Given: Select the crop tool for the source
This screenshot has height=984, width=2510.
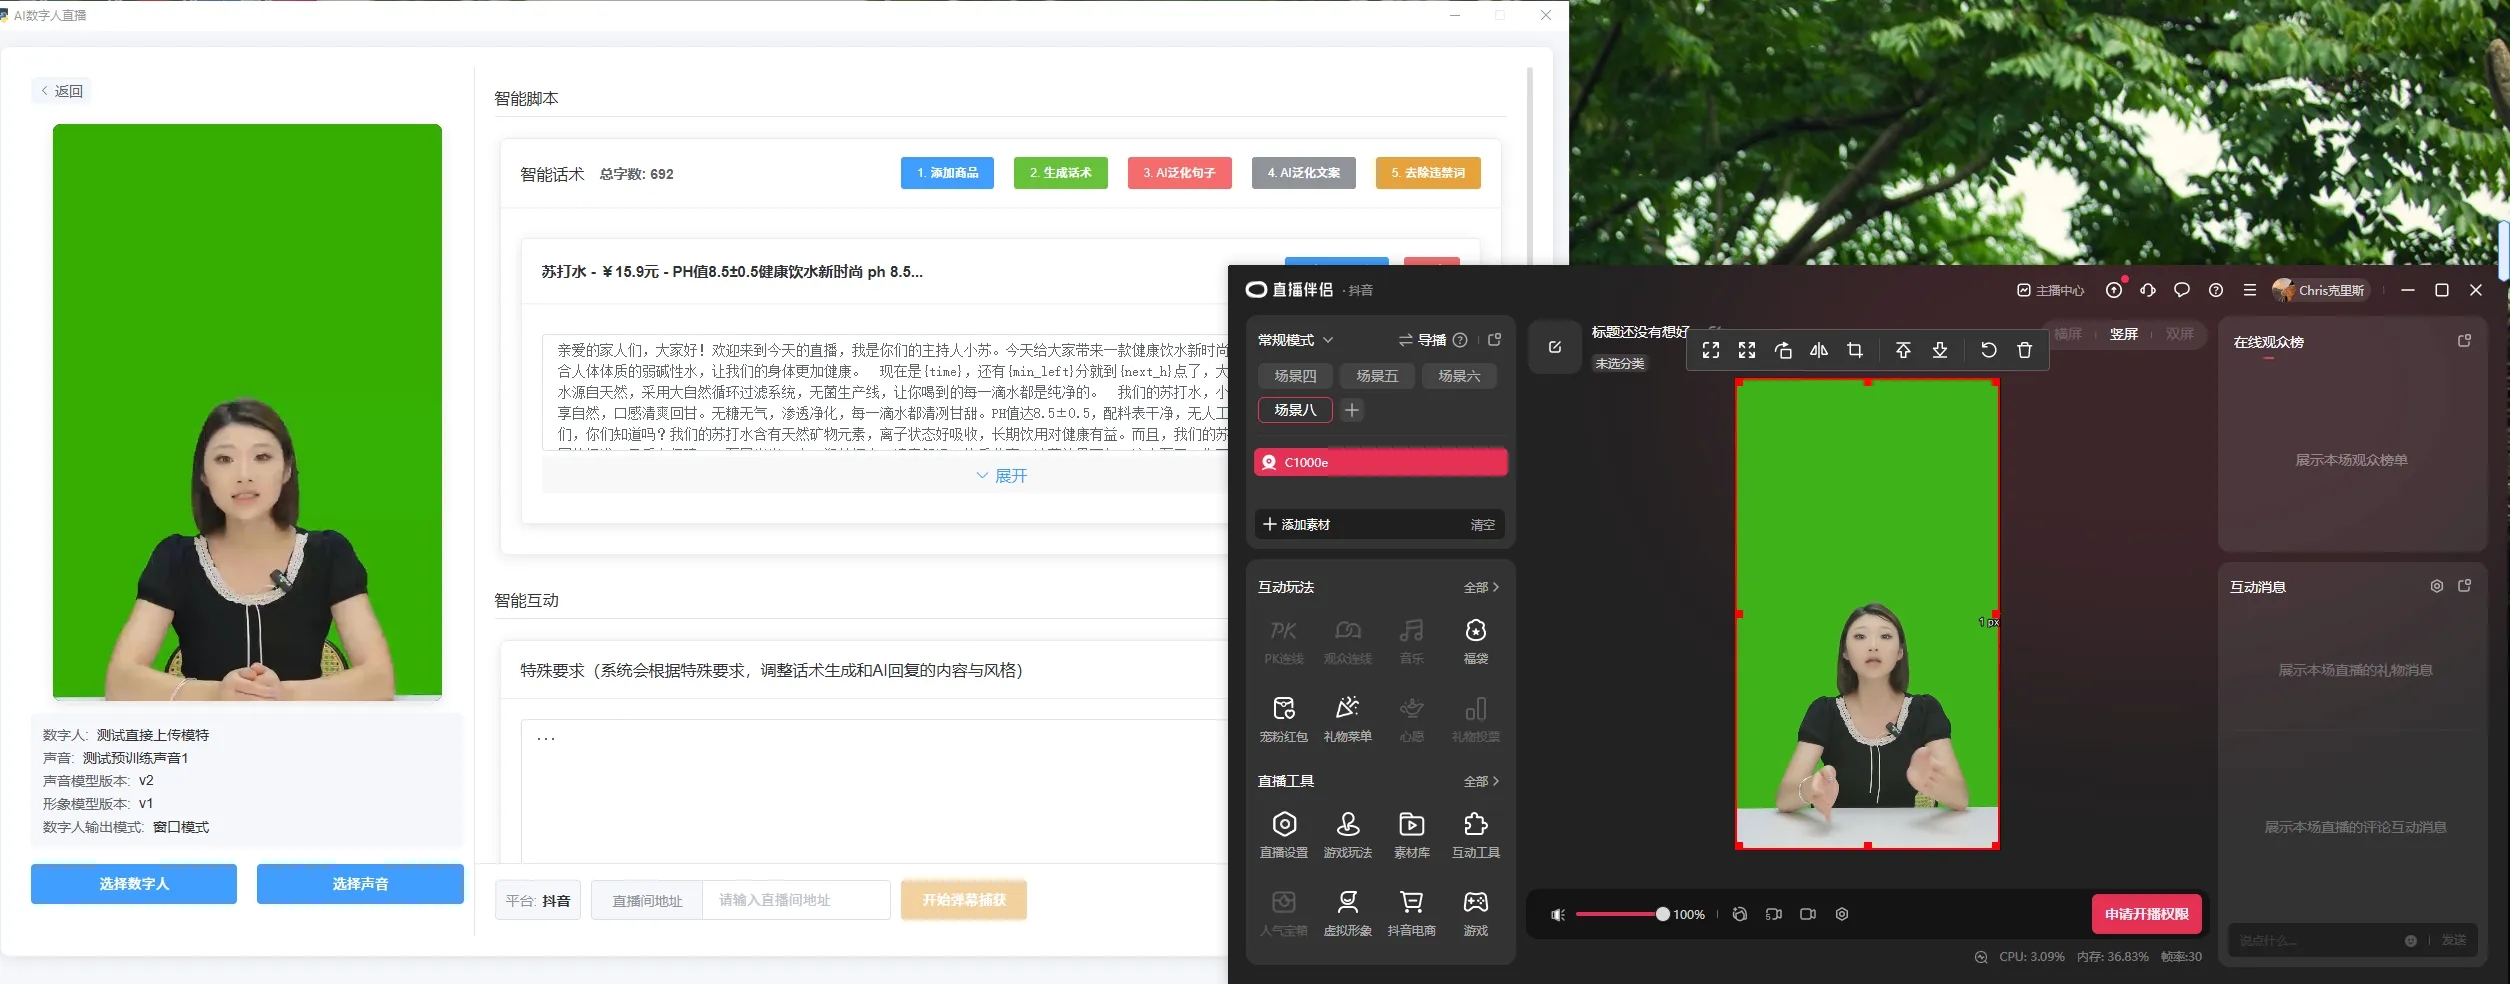Looking at the screenshot, I should [1855, 350].
